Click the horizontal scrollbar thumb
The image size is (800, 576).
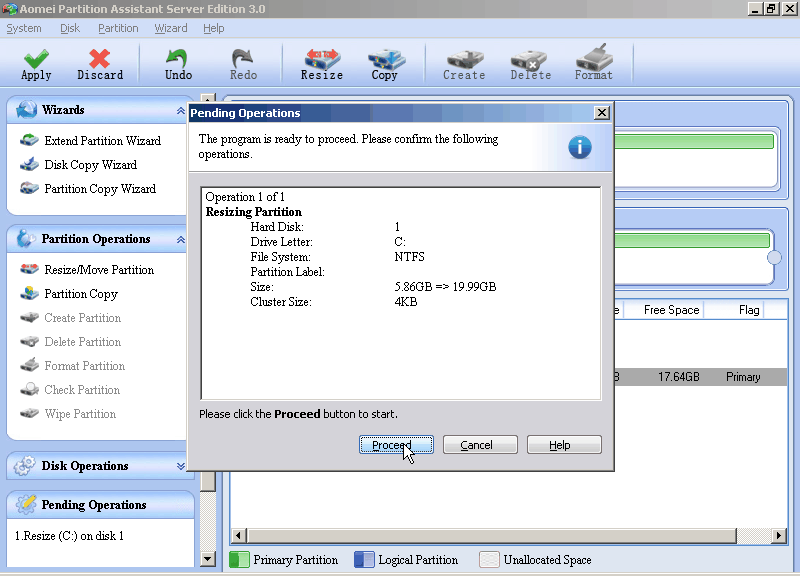click(x=492, y=536)
